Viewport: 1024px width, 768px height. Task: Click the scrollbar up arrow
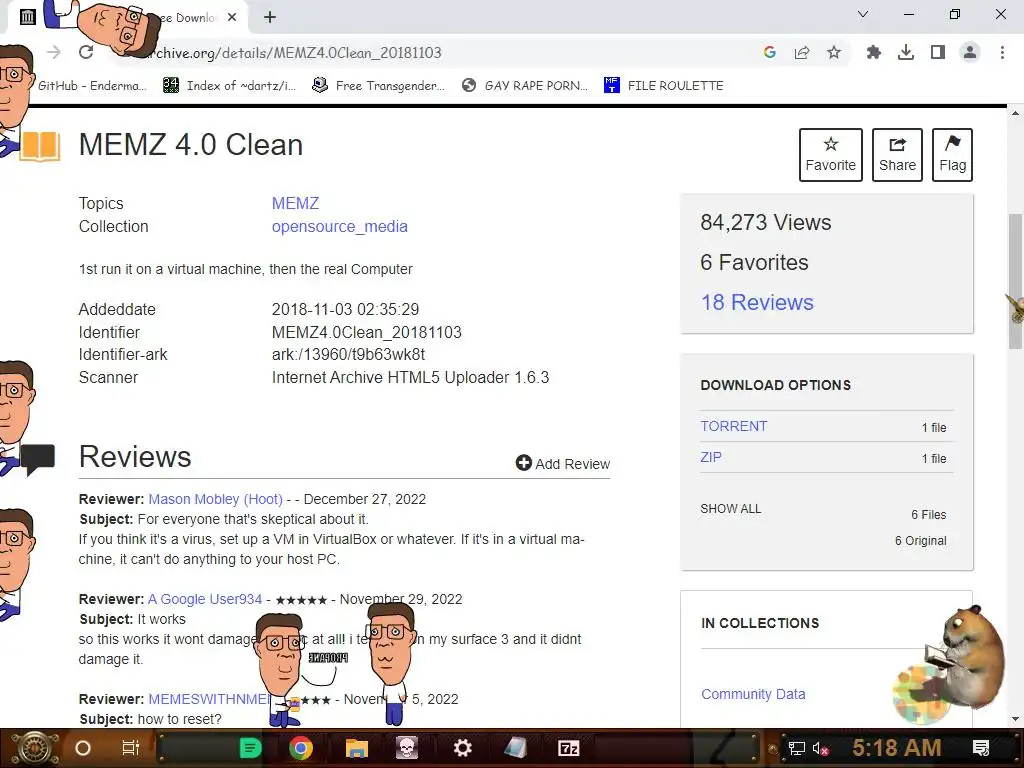pos(1016,114)
